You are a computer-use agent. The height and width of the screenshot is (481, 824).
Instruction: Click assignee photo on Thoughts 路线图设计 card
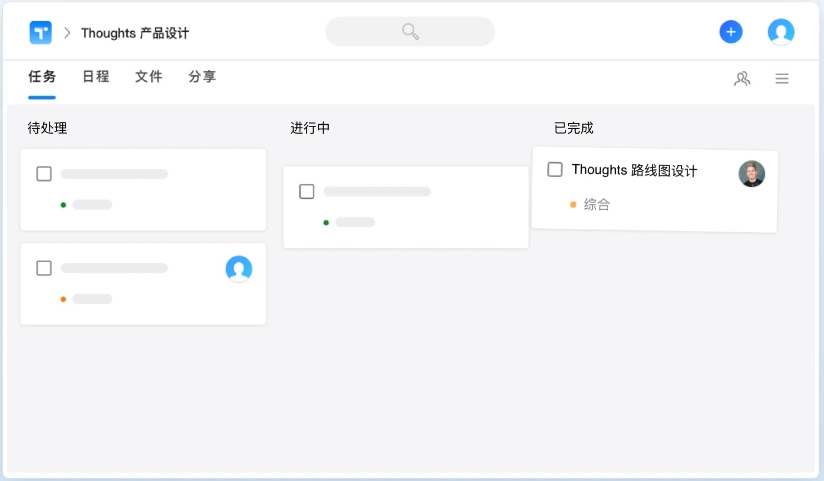[752, 174]
